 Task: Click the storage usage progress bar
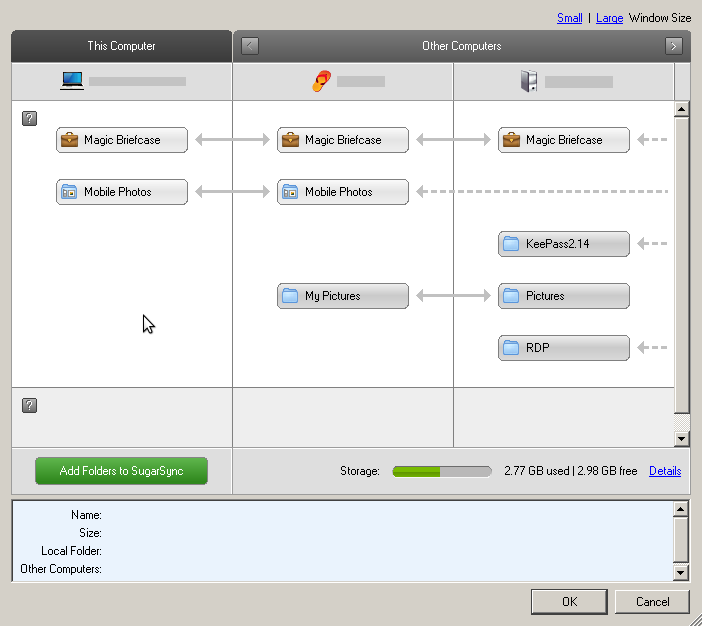(x=442, y=471)
